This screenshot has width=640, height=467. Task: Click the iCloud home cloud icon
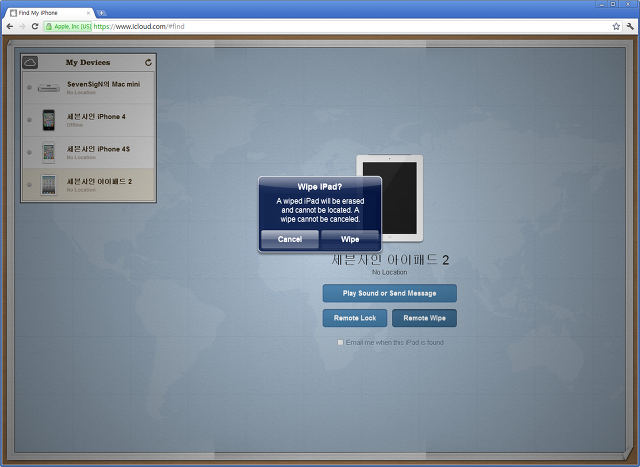(30, 62)
